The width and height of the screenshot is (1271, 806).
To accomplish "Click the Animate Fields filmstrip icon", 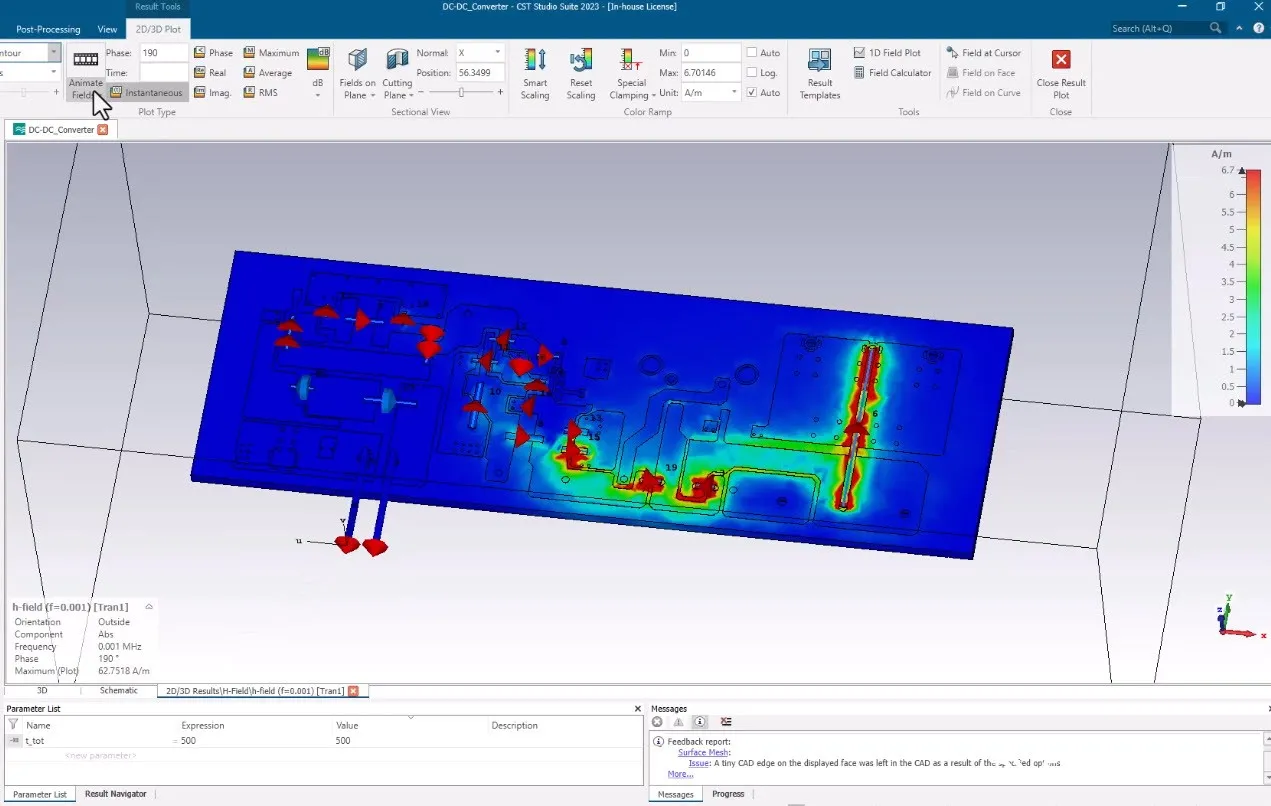I will point(85,60).
